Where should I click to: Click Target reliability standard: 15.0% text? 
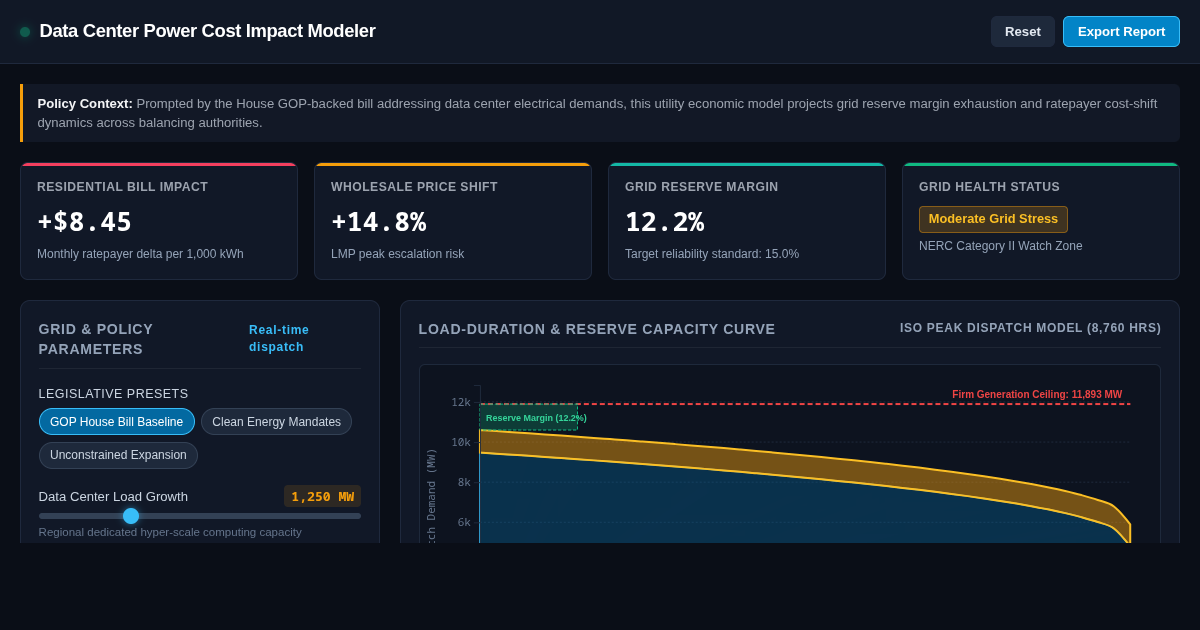(712, 254)
